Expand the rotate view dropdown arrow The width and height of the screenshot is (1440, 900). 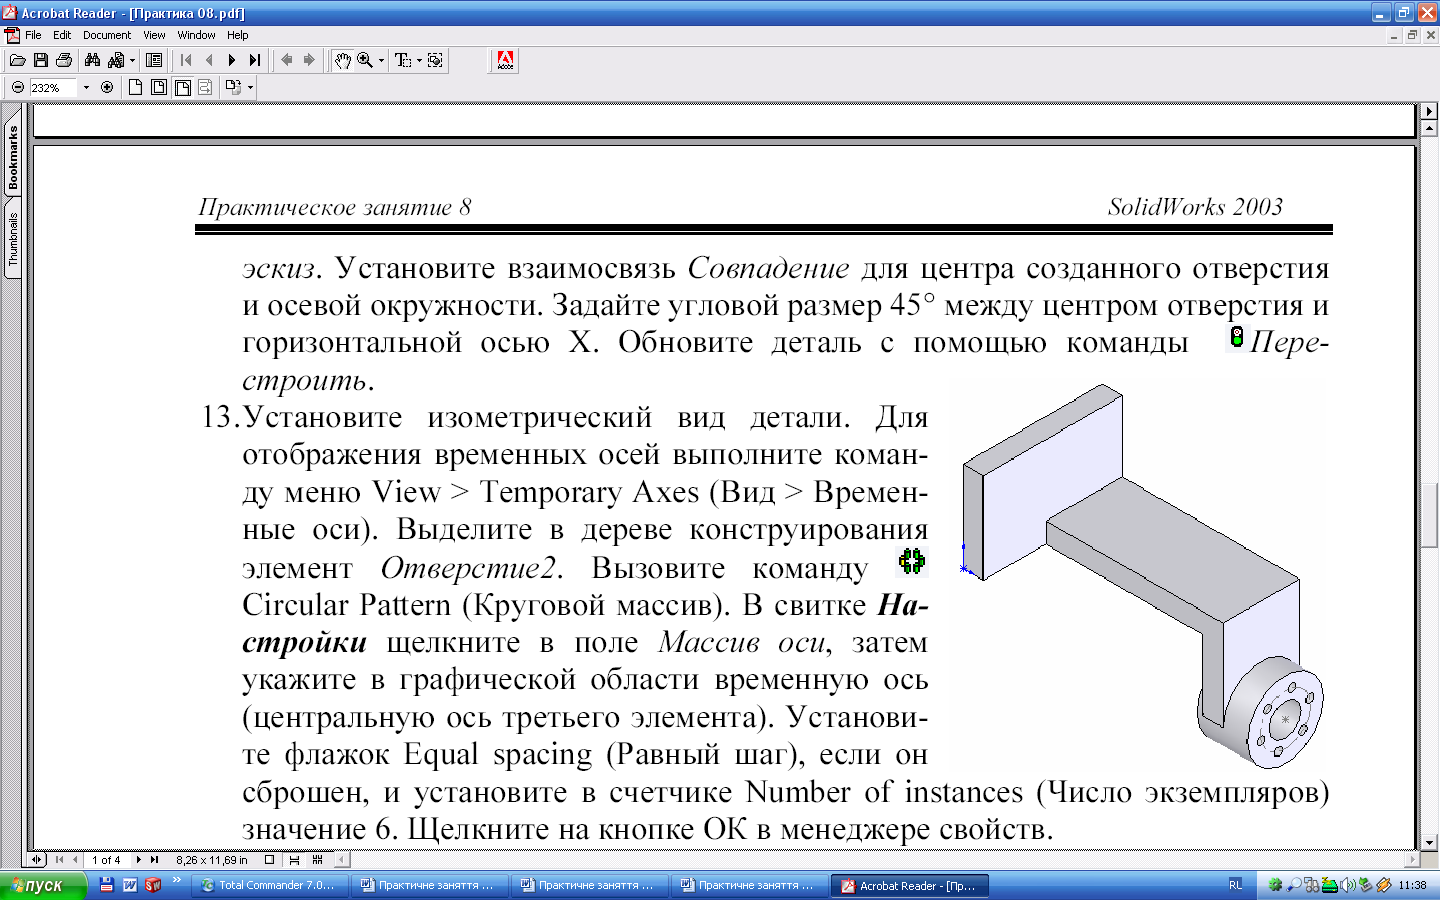tap(250, 88)
